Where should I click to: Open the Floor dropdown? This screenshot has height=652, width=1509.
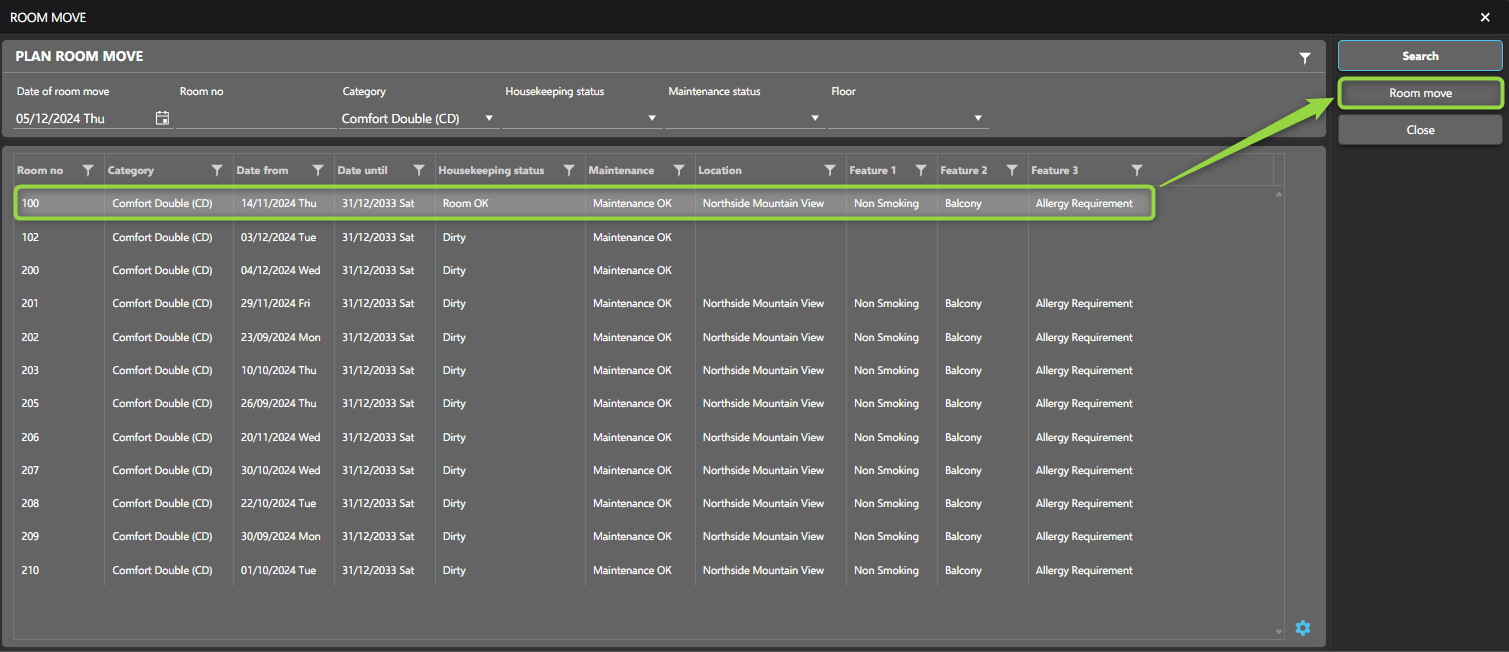pyautogui.click(x=978, y=118)
